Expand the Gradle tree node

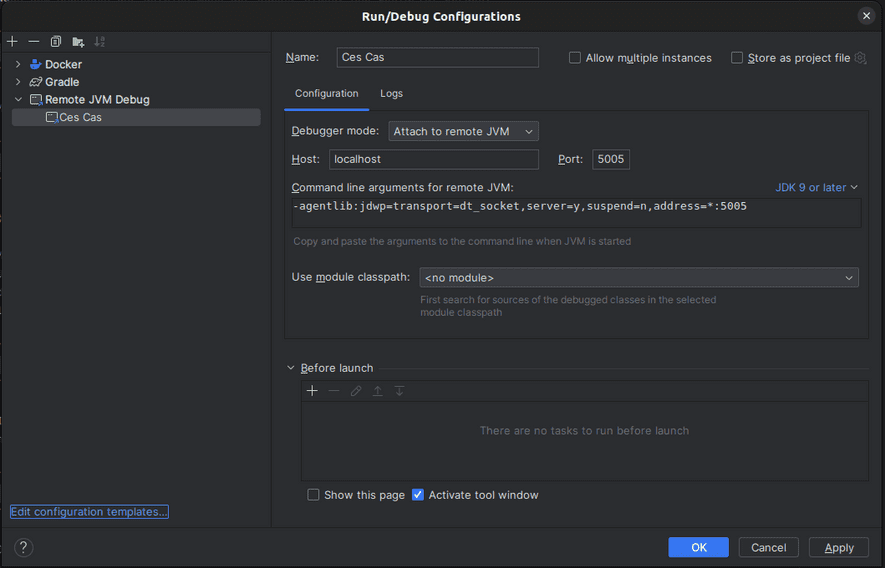[18, 82]
